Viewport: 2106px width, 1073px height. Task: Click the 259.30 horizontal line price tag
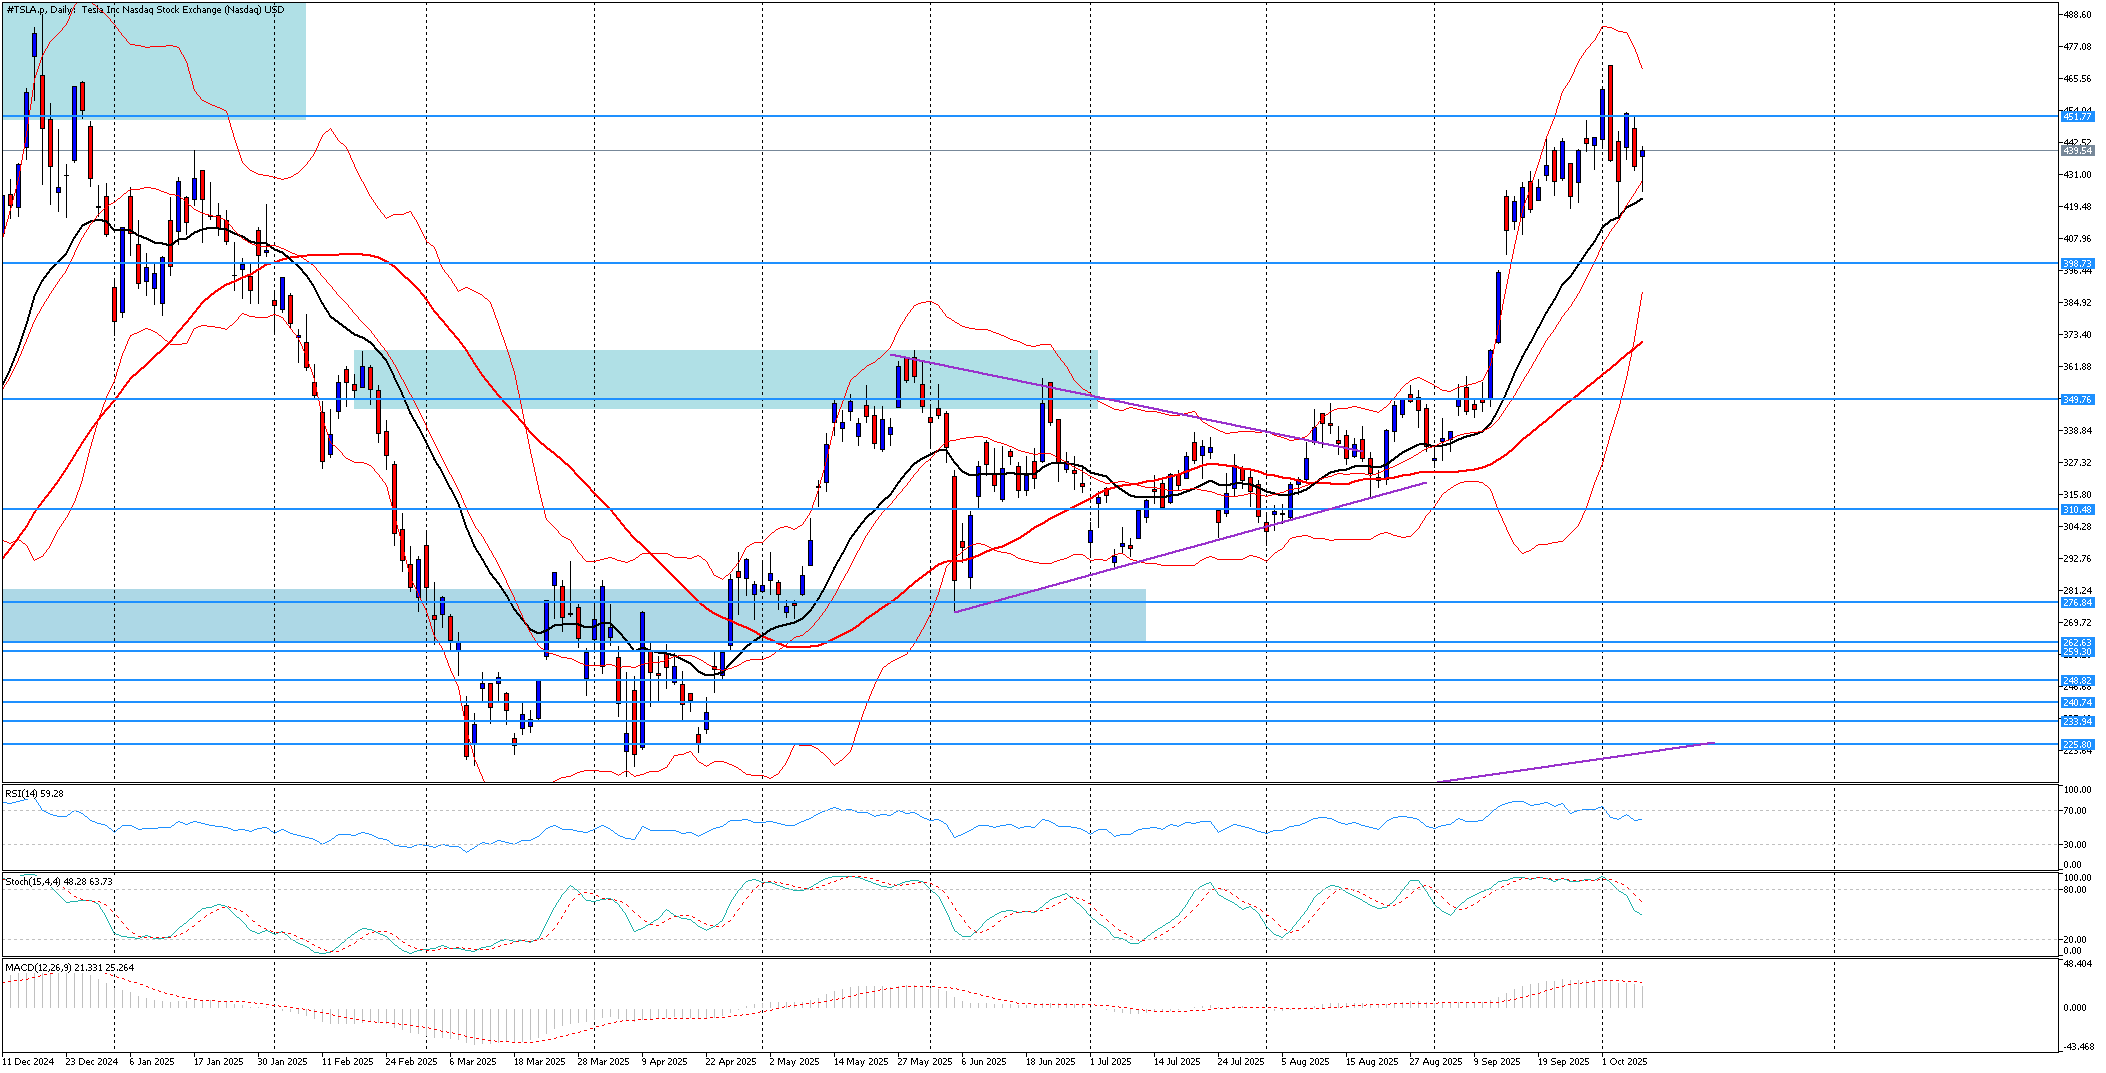2077,652
